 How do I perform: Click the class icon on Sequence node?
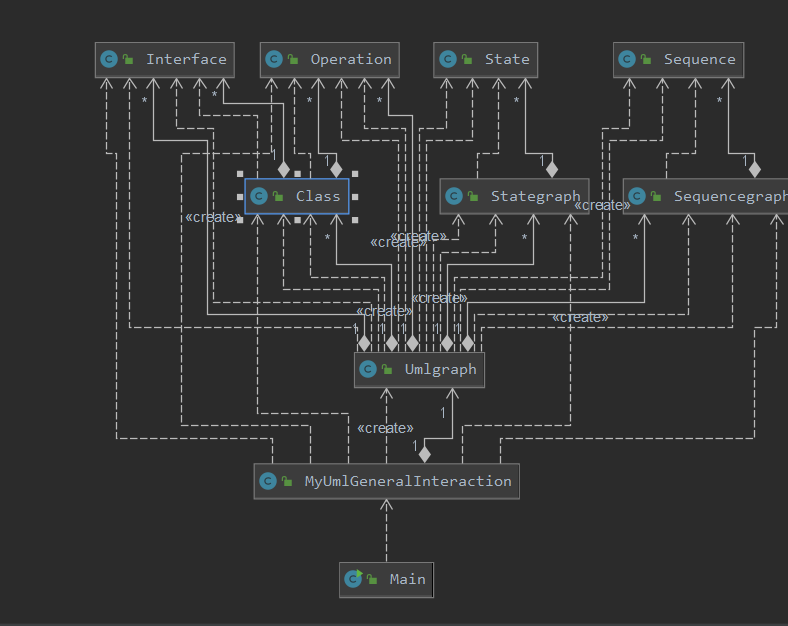(x=627, y=59)
